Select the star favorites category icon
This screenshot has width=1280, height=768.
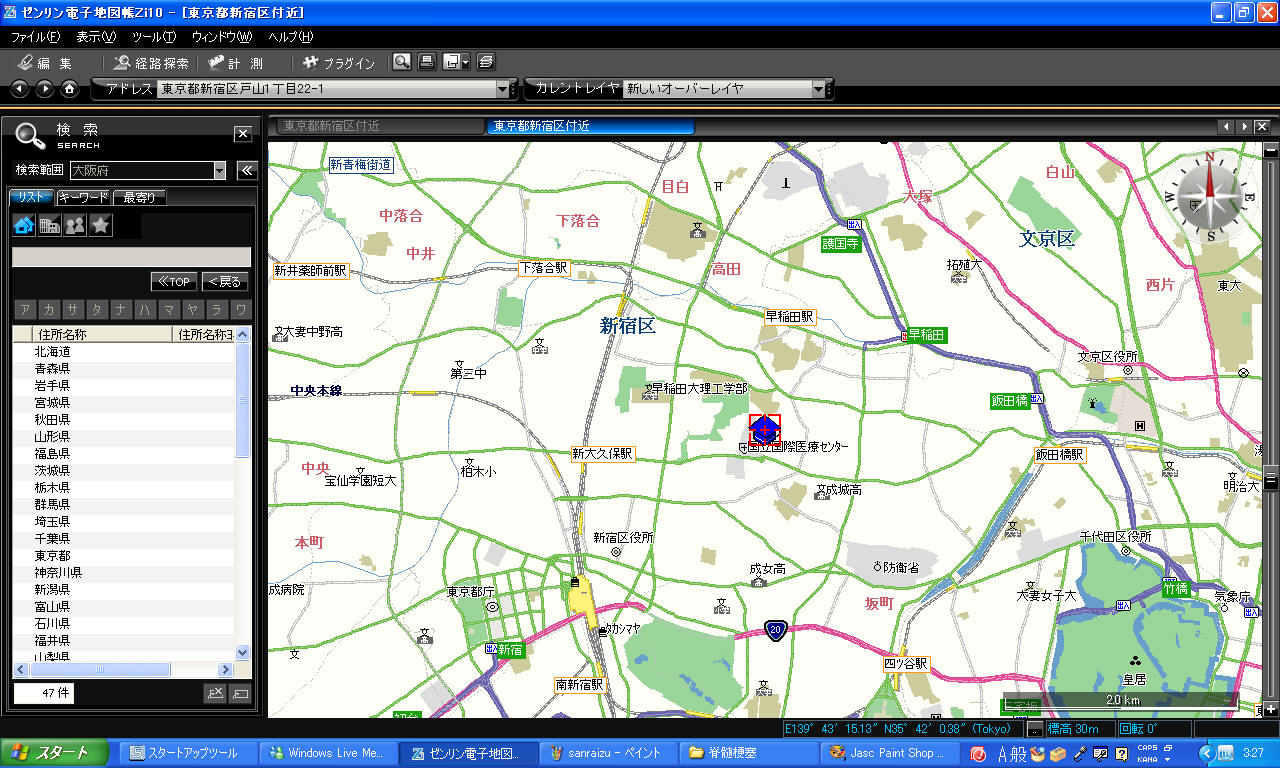click(101, 226)
